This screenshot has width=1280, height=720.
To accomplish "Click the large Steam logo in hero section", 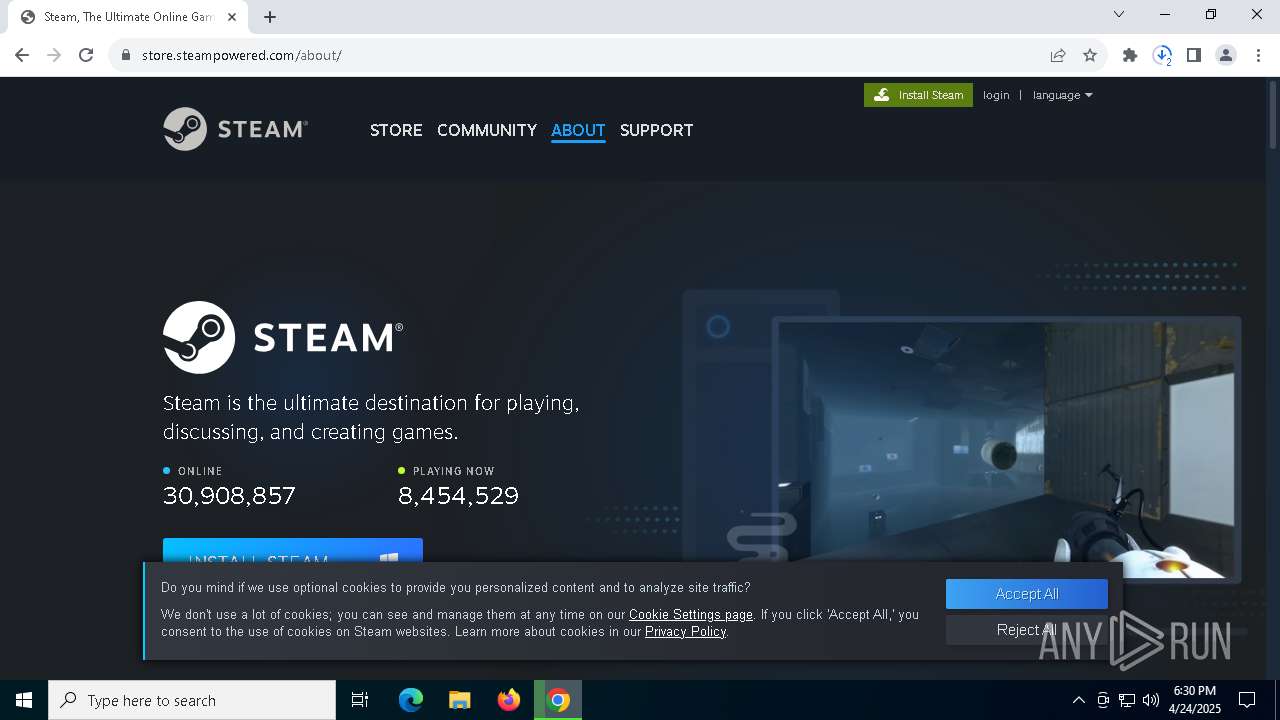I will pos(283,338).
